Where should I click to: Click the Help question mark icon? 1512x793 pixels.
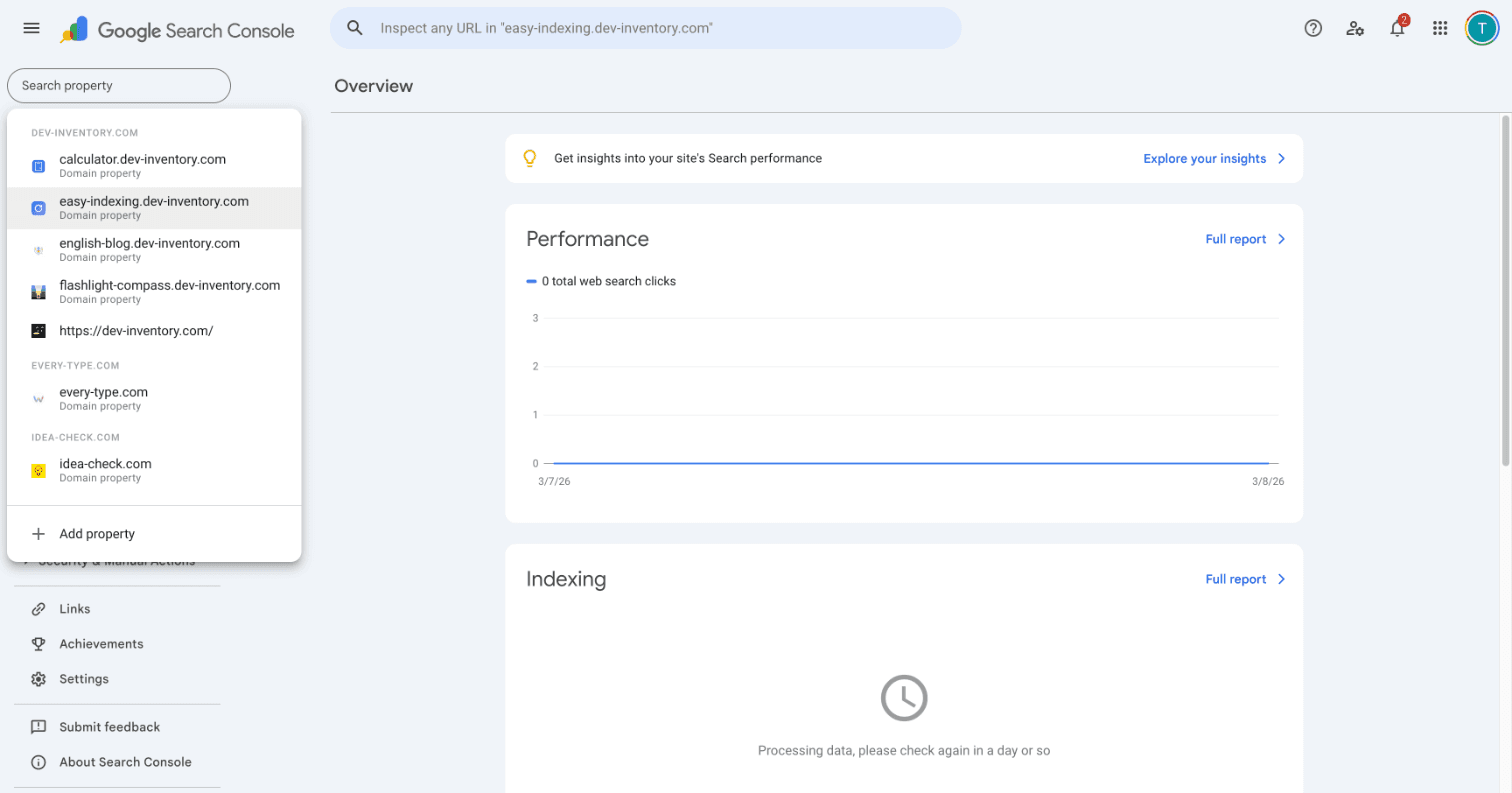tap(1313, 28)
